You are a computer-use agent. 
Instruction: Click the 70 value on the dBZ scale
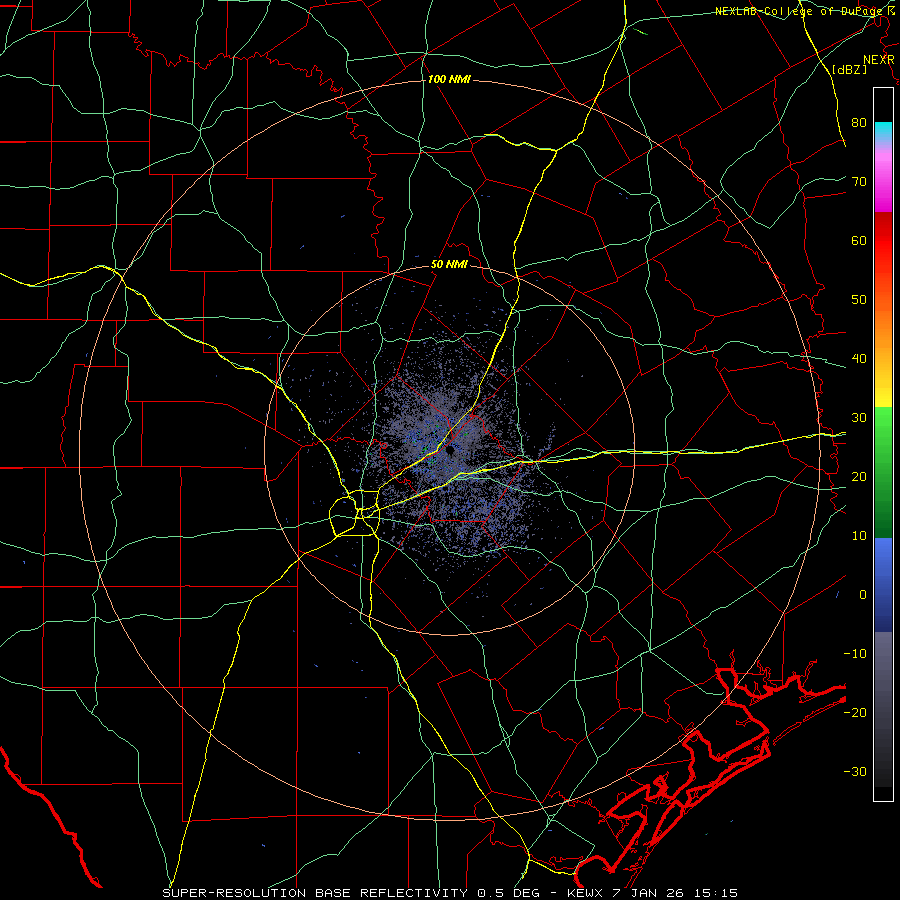(859, 181)
